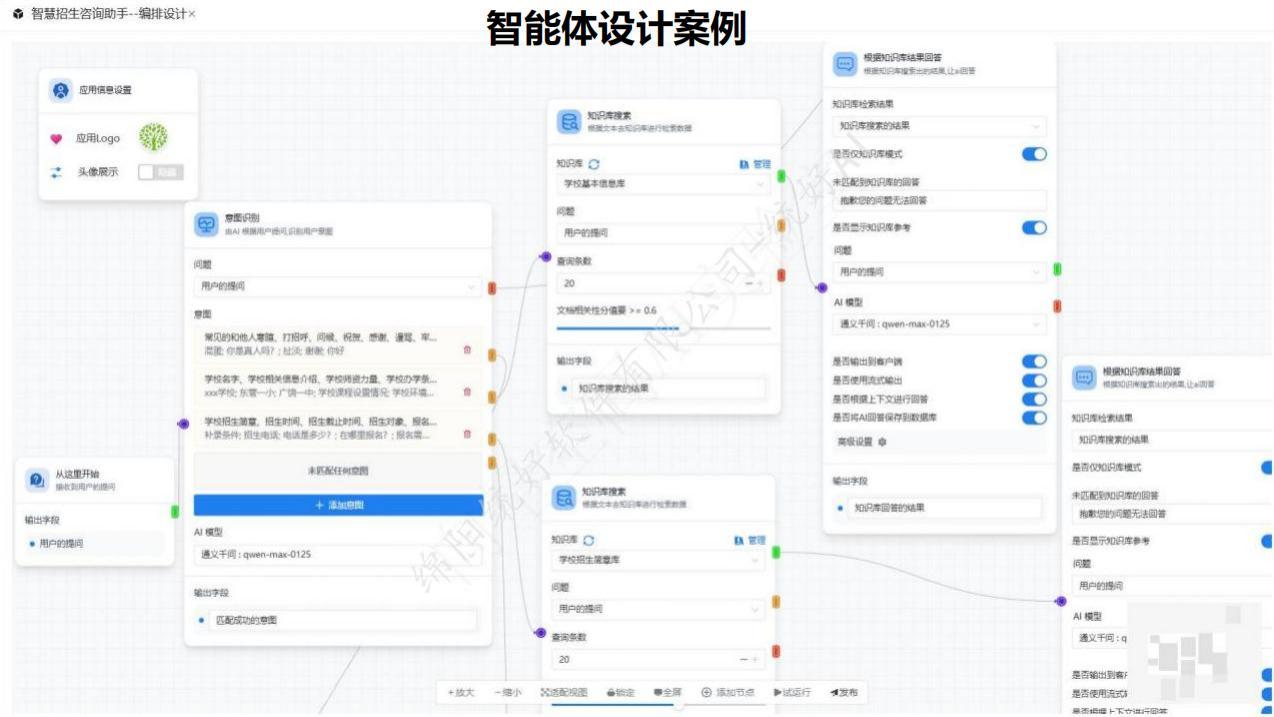Click 管理 link above 学校基本信息库

tap(755, 164)
